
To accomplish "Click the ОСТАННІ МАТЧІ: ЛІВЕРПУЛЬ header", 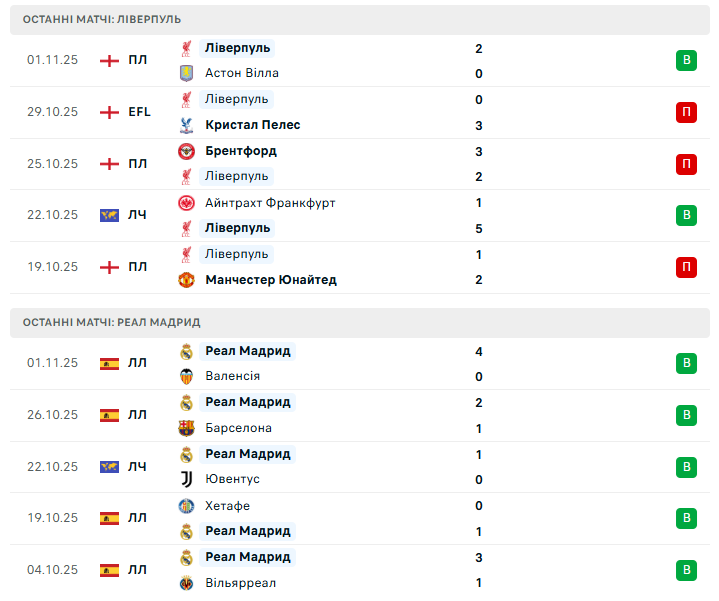I will [x=102, y=19].
